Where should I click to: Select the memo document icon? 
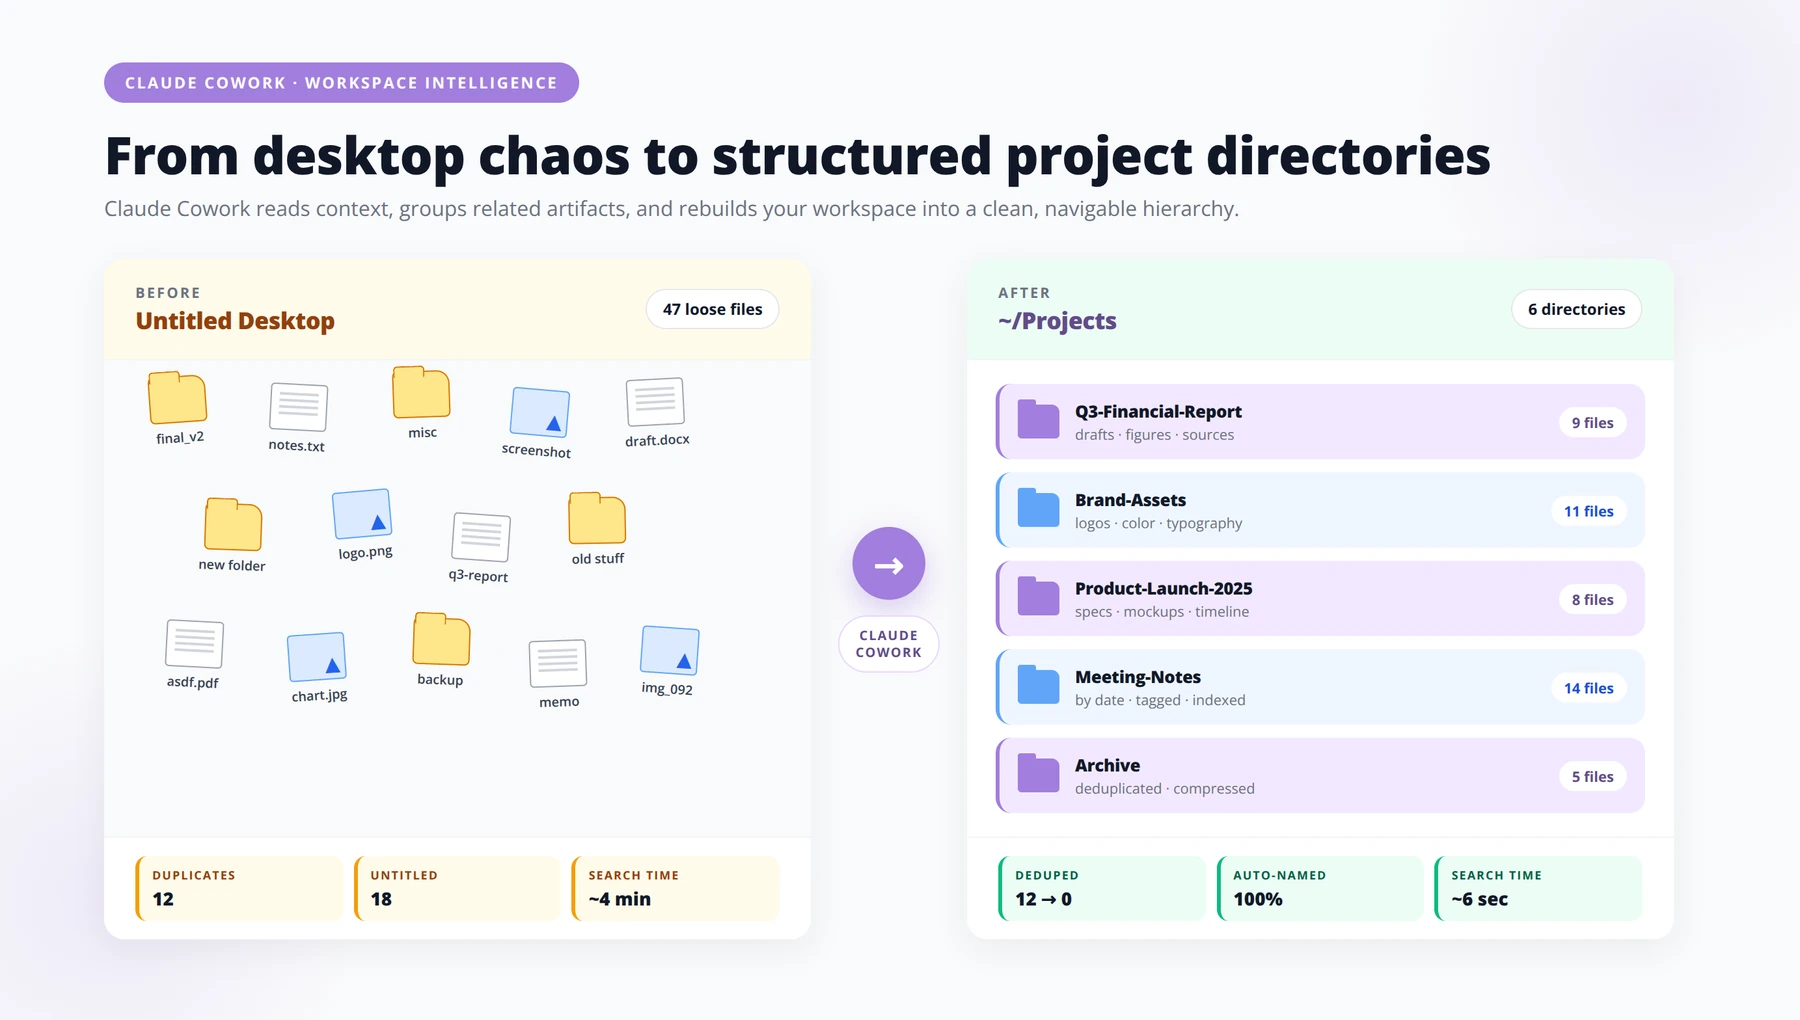click(x=557, y=663)
